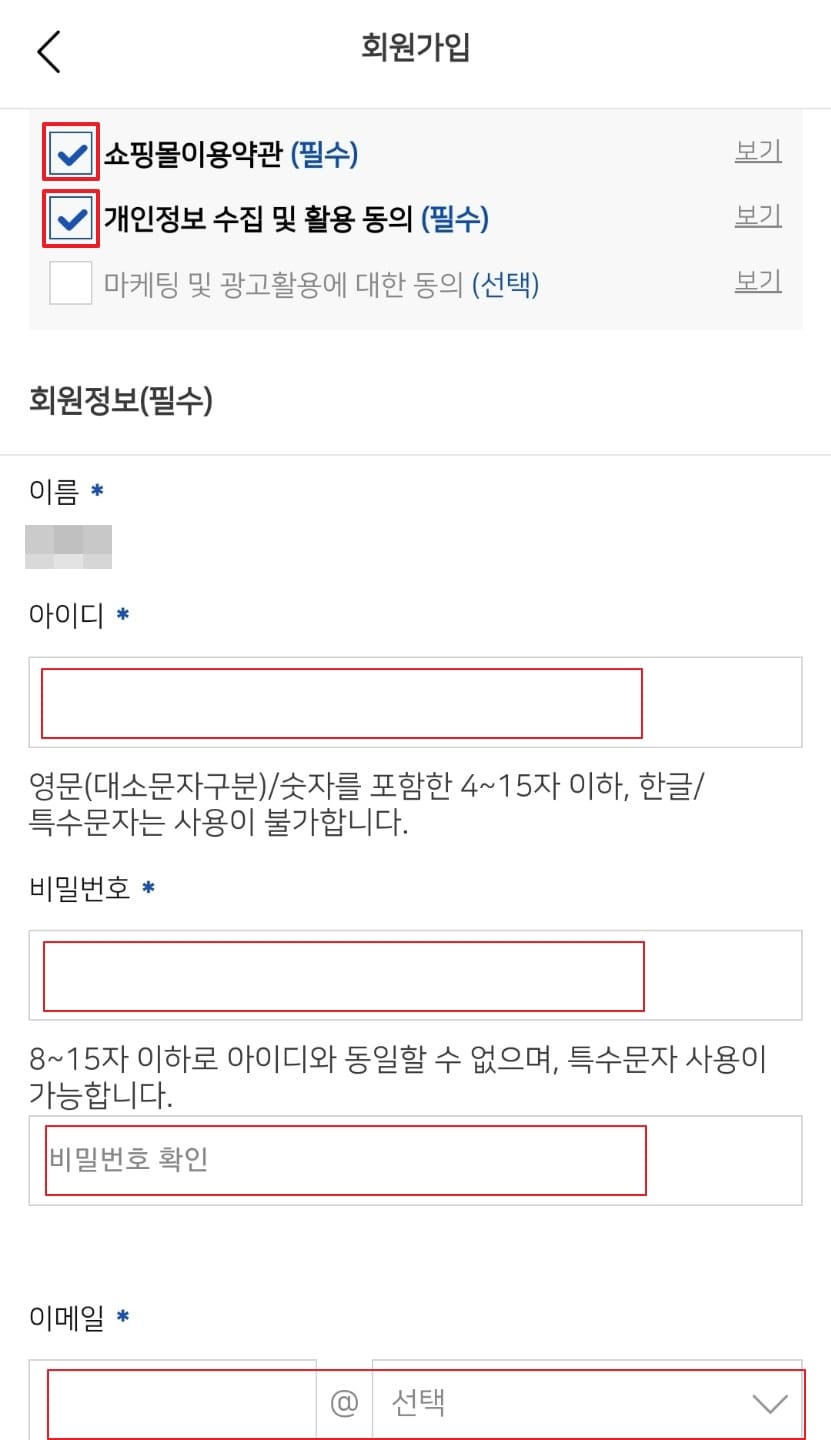Click the @ symbol in the email row

point(345,1403)
